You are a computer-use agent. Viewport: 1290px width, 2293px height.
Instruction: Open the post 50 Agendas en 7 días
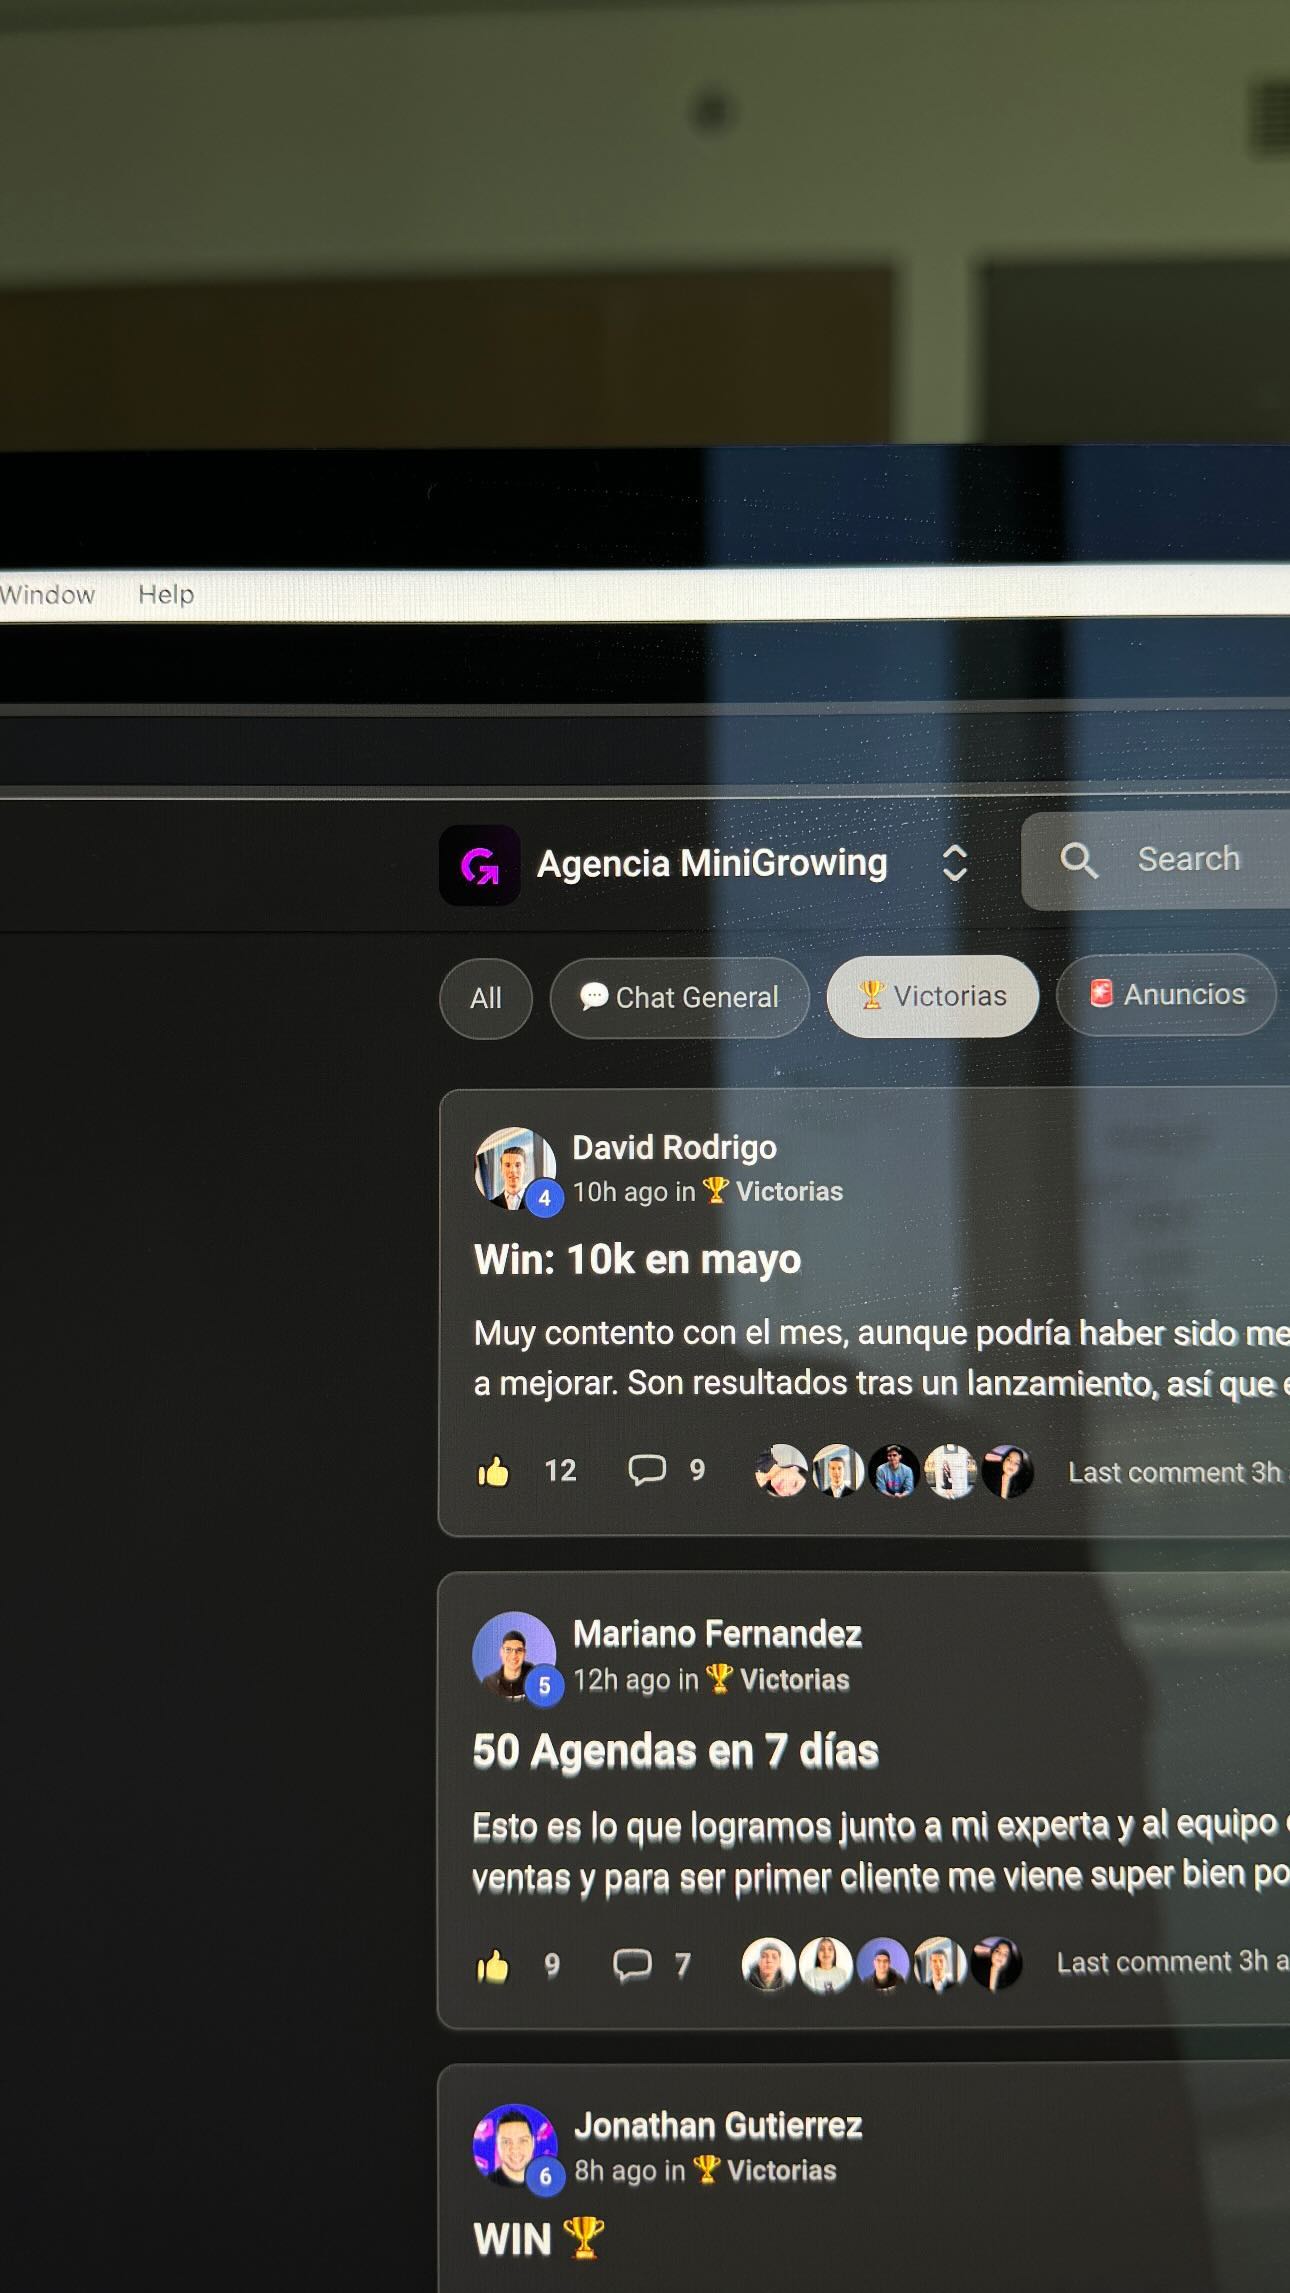(x=676, y=1750)
